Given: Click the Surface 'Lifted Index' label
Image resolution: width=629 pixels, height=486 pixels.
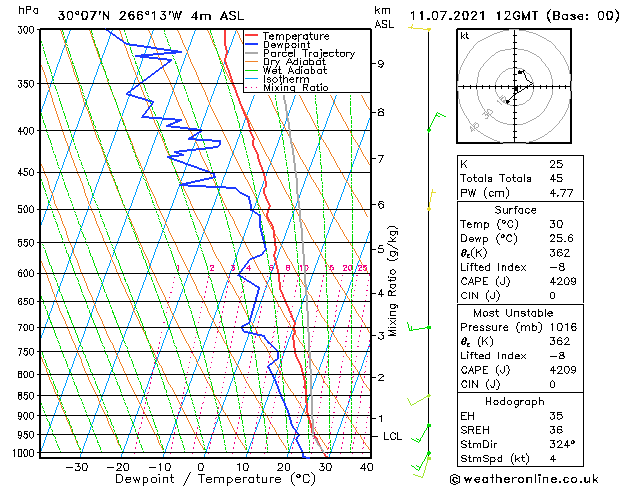Looking at the screenshot, I should (493, 267).
